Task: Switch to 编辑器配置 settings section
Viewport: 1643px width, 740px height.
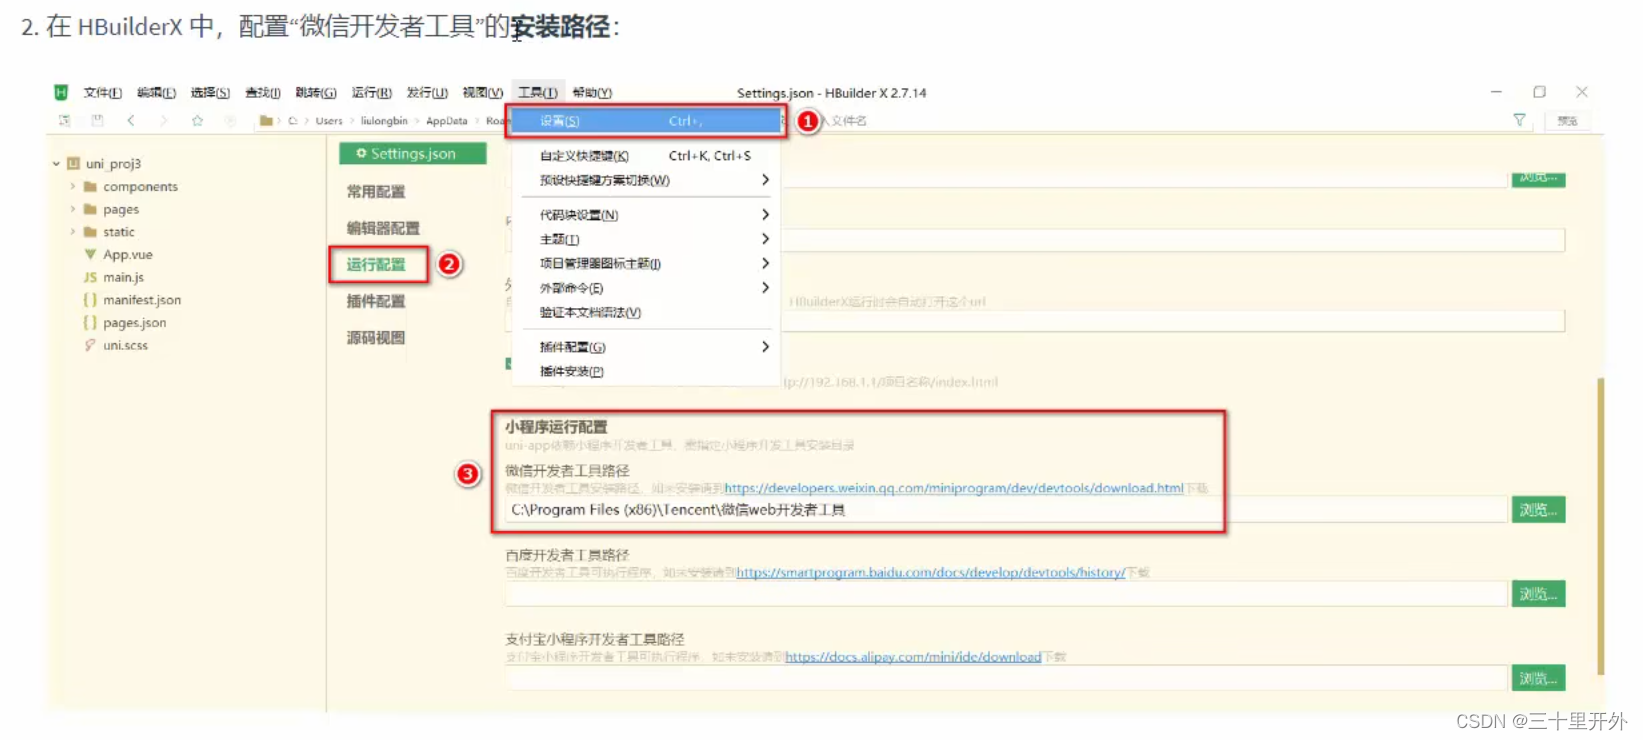Action: 383,228
